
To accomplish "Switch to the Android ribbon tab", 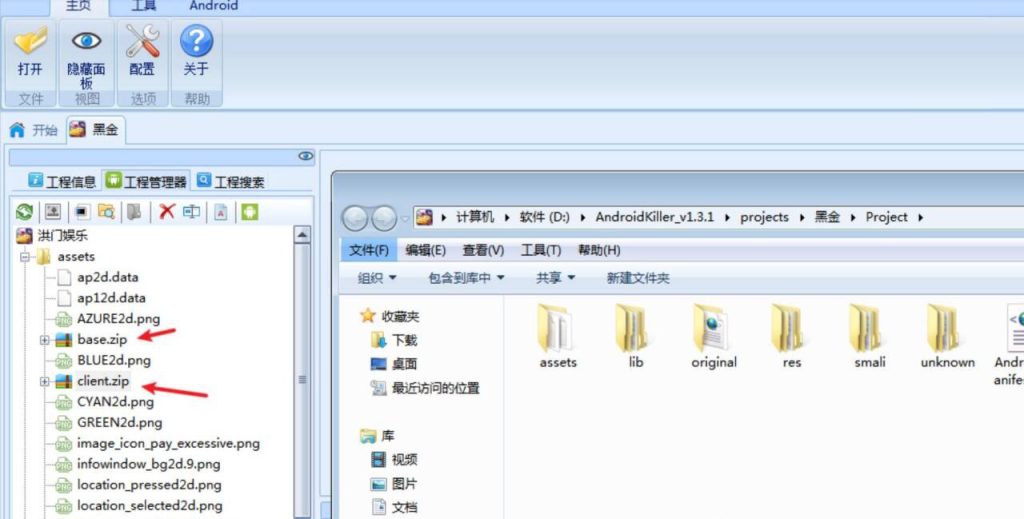I will [x=214, y=6].
